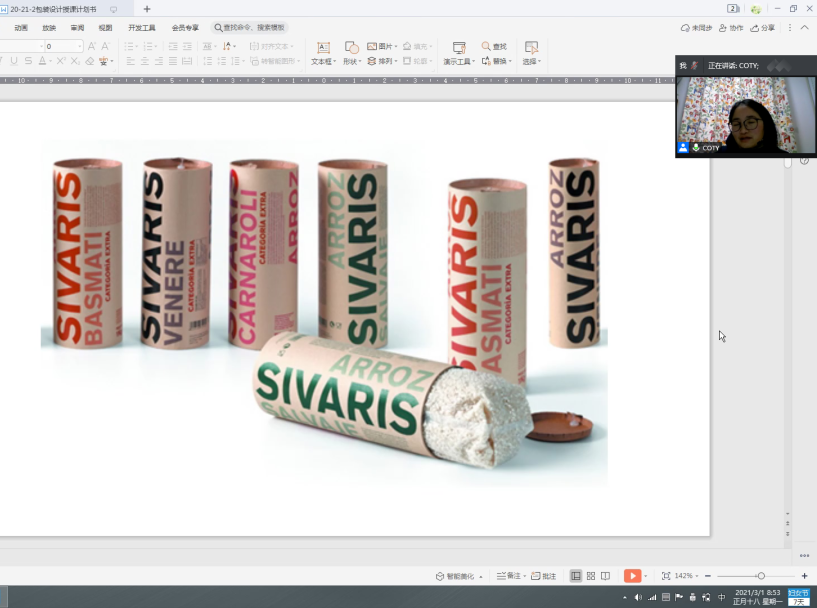817x608 pixels.
Task: Click the 分享 (Share) button
Action: (762, 28)
